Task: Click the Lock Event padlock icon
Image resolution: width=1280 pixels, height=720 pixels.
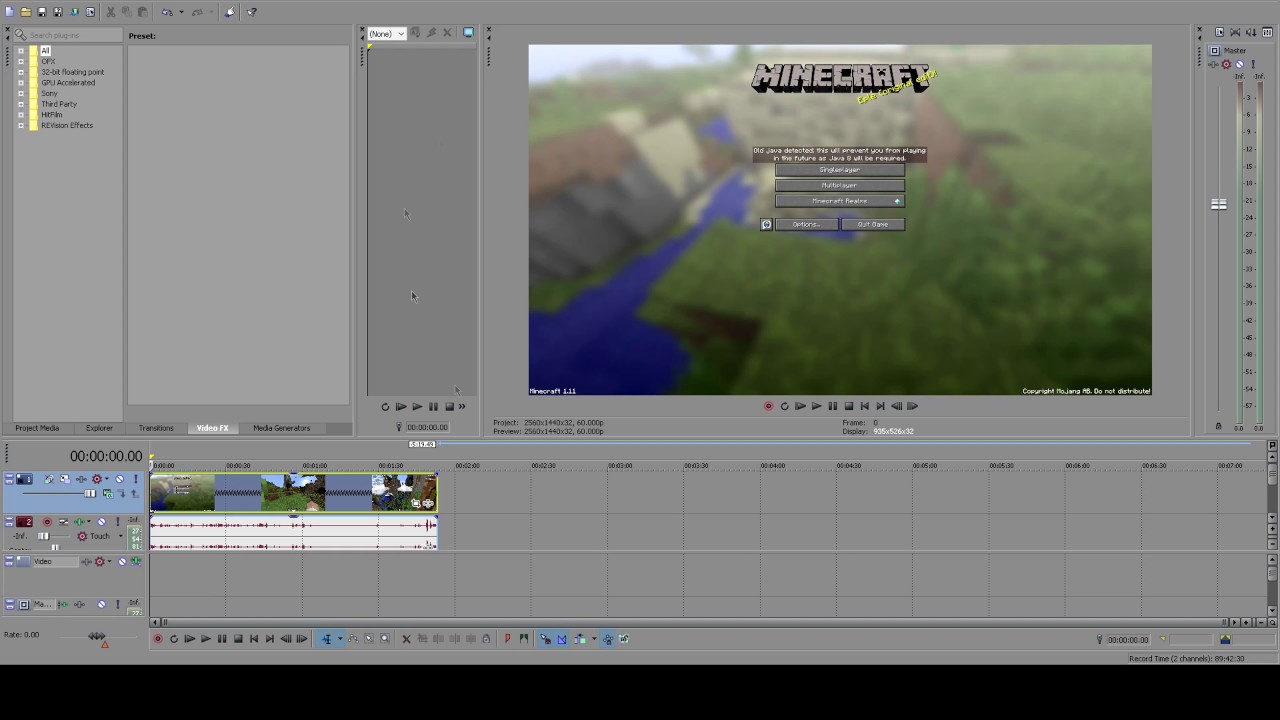Action: pos(486,639)
